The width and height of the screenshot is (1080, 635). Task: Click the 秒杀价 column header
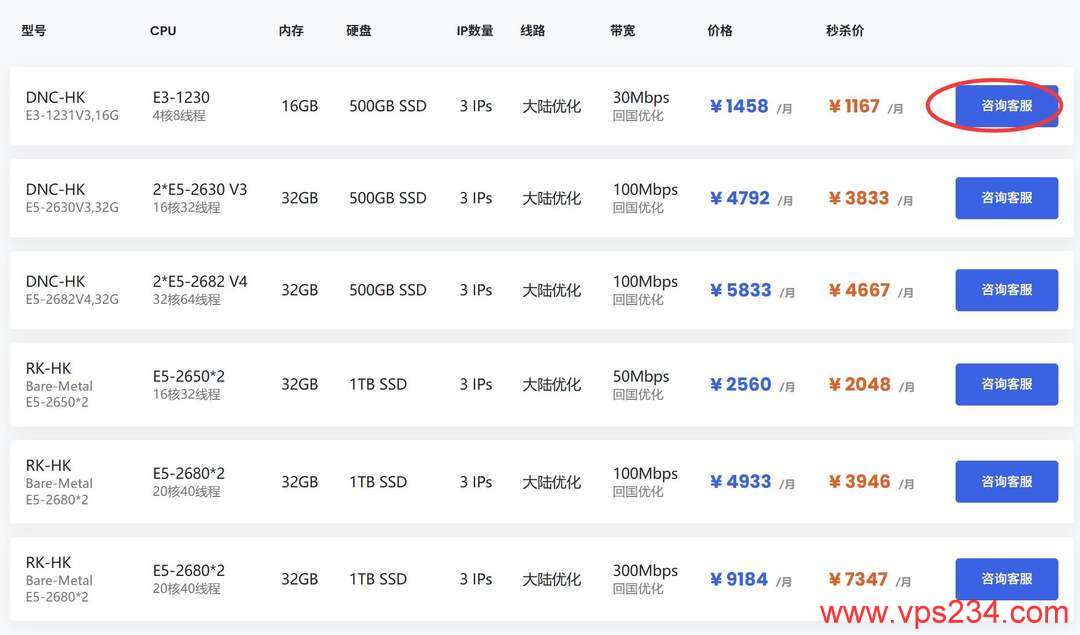click(845, 31)
